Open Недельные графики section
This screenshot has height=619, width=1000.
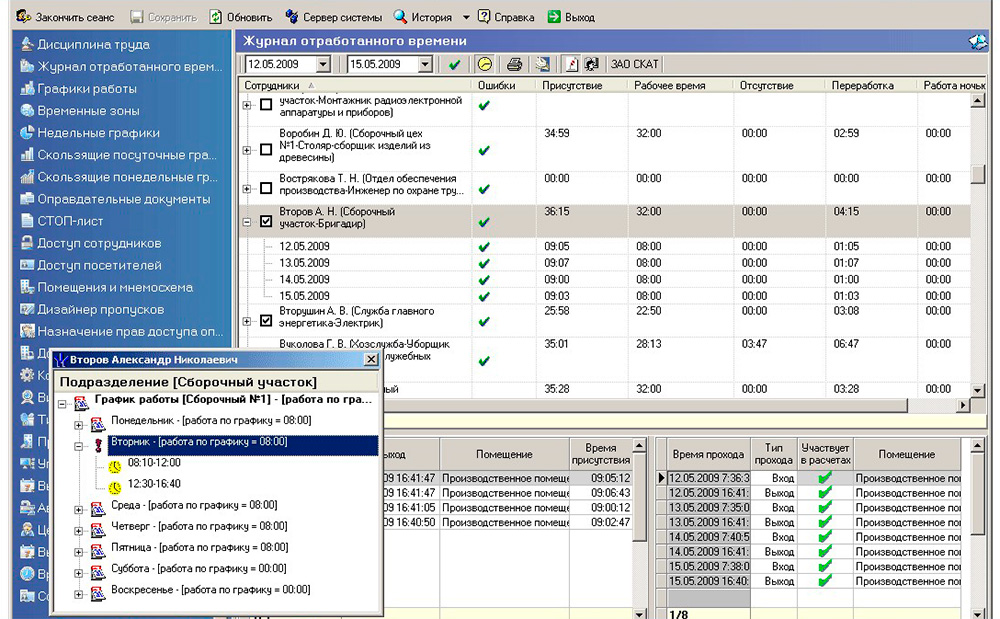click(x=90, y=133)
